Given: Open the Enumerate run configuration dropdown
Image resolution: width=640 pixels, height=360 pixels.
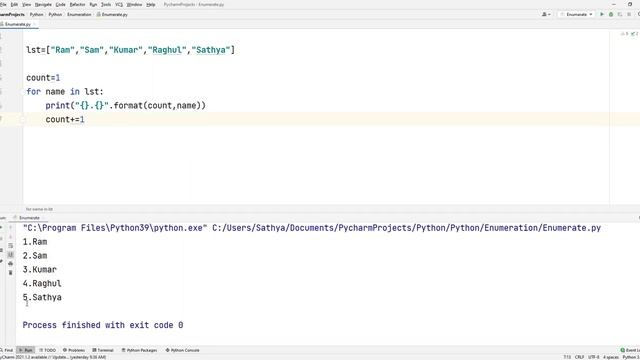Looking at the screenshot, I should coord(576,14).
